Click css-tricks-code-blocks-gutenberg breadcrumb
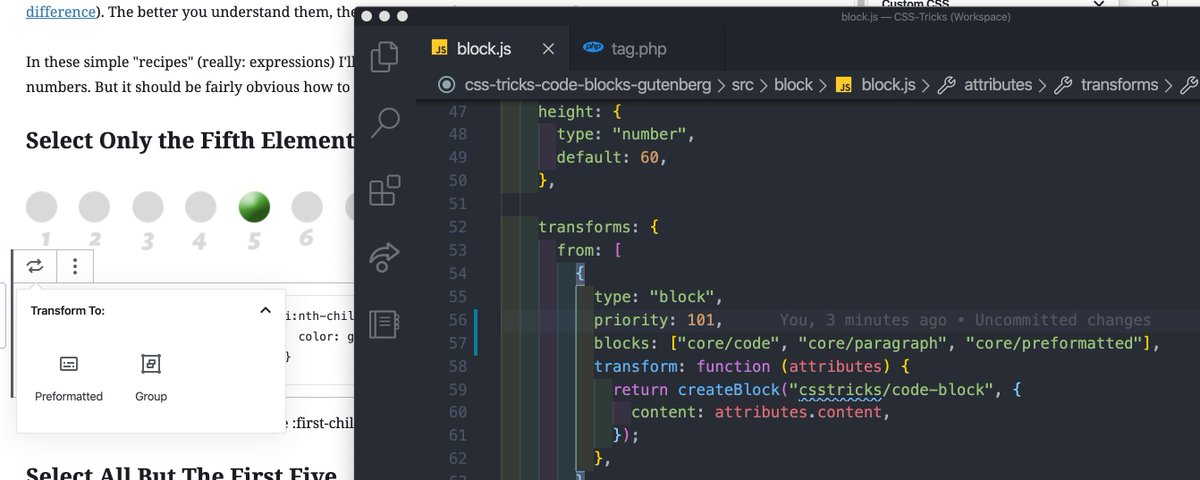The width and height of the screenshot is (1200, 480). coord(590,85)
